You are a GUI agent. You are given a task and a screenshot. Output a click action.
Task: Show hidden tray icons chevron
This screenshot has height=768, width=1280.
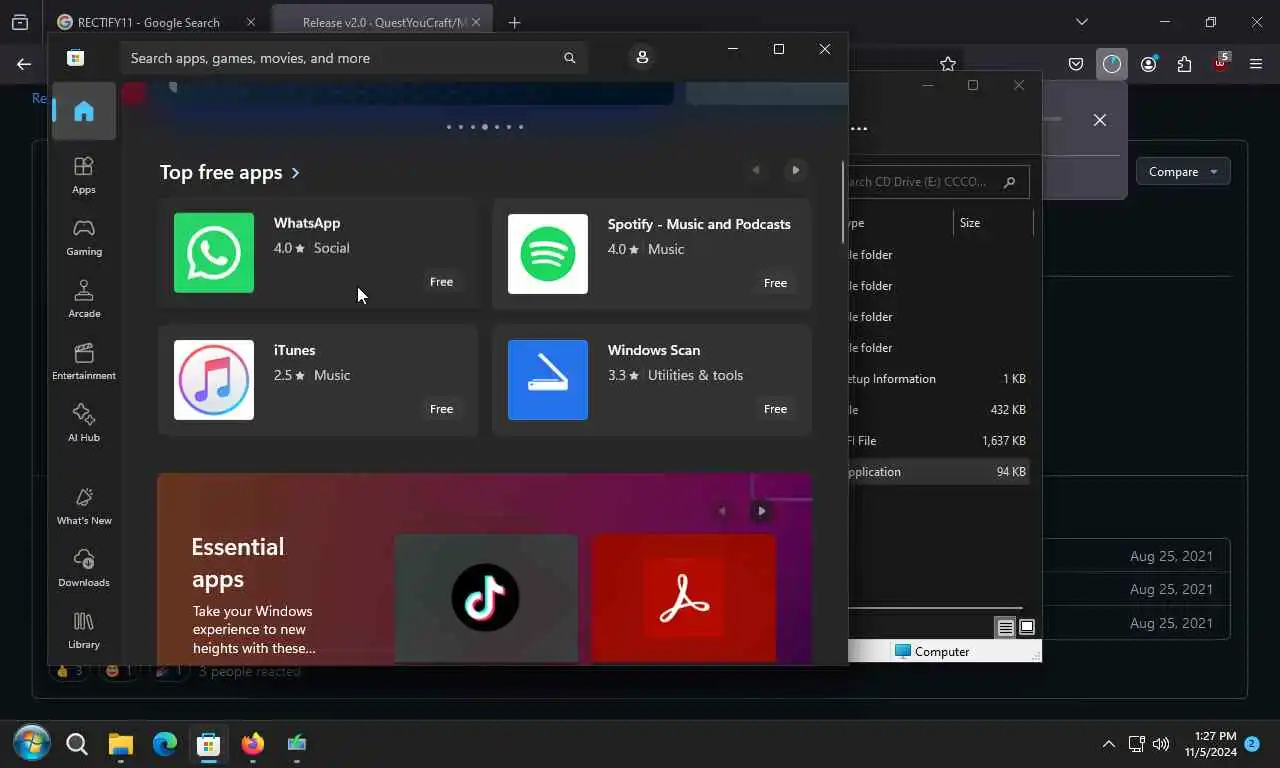1108,744
